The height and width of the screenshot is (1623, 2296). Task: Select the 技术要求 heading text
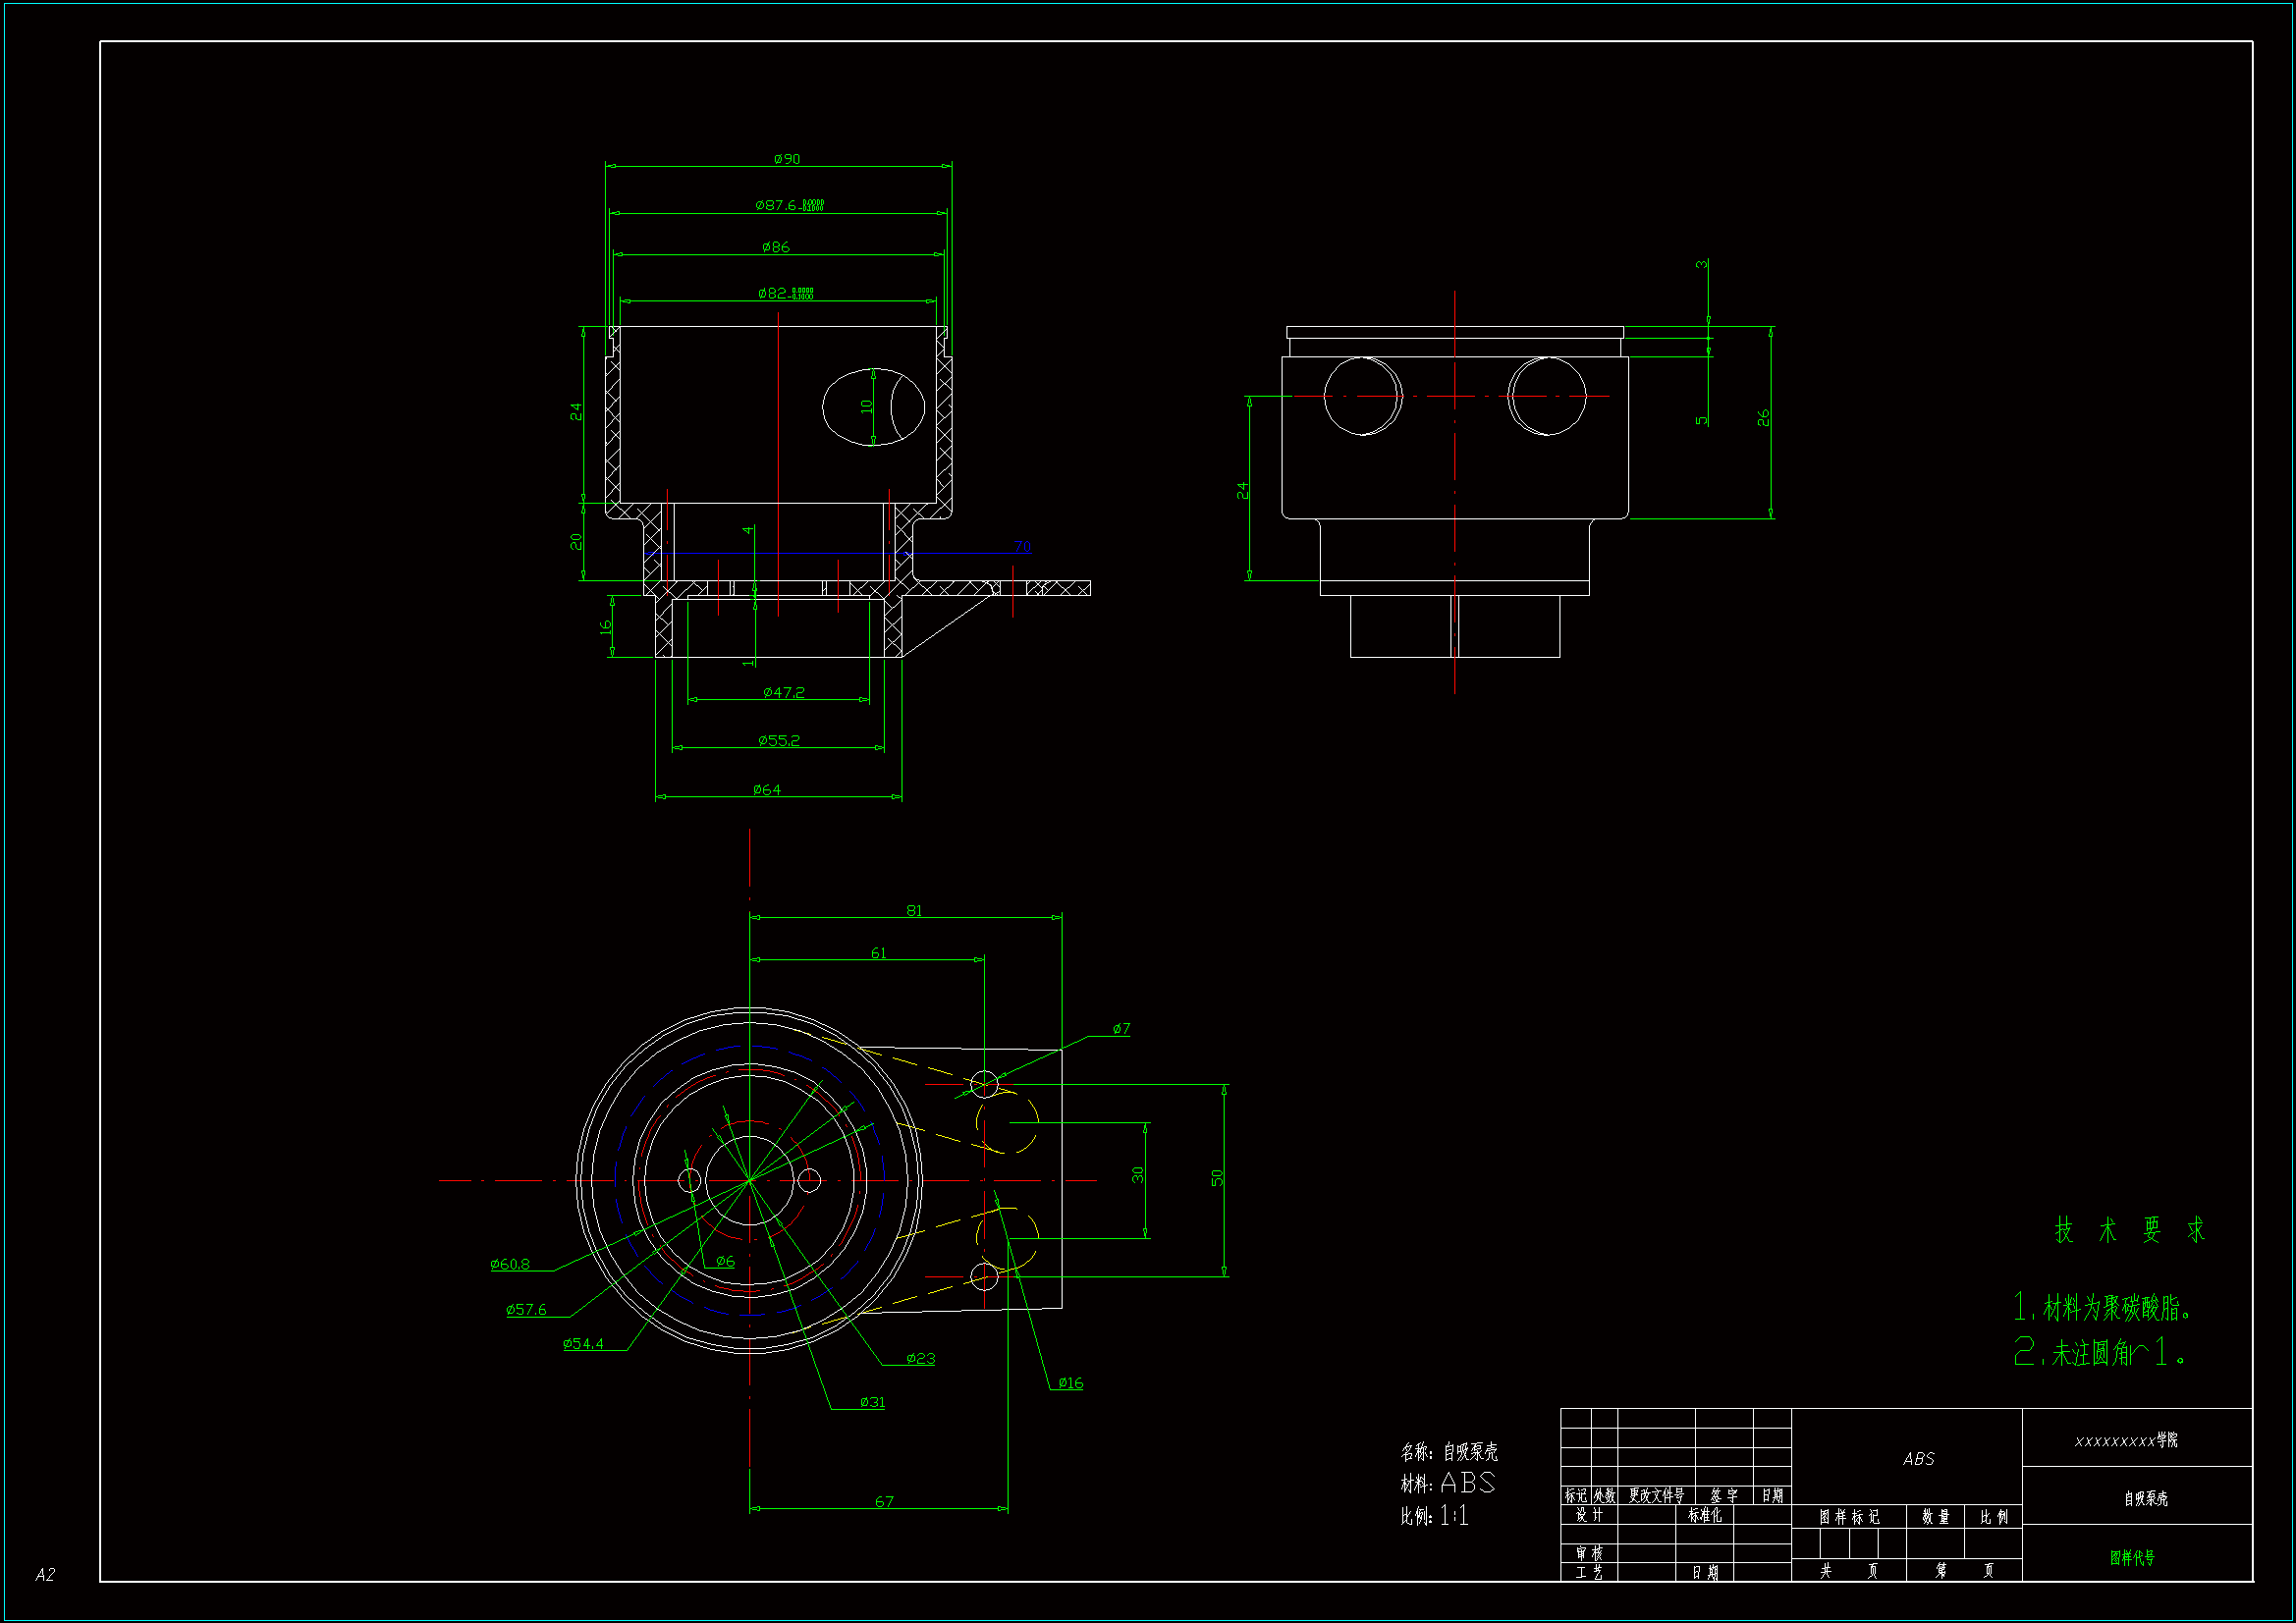(2130, 1230)
